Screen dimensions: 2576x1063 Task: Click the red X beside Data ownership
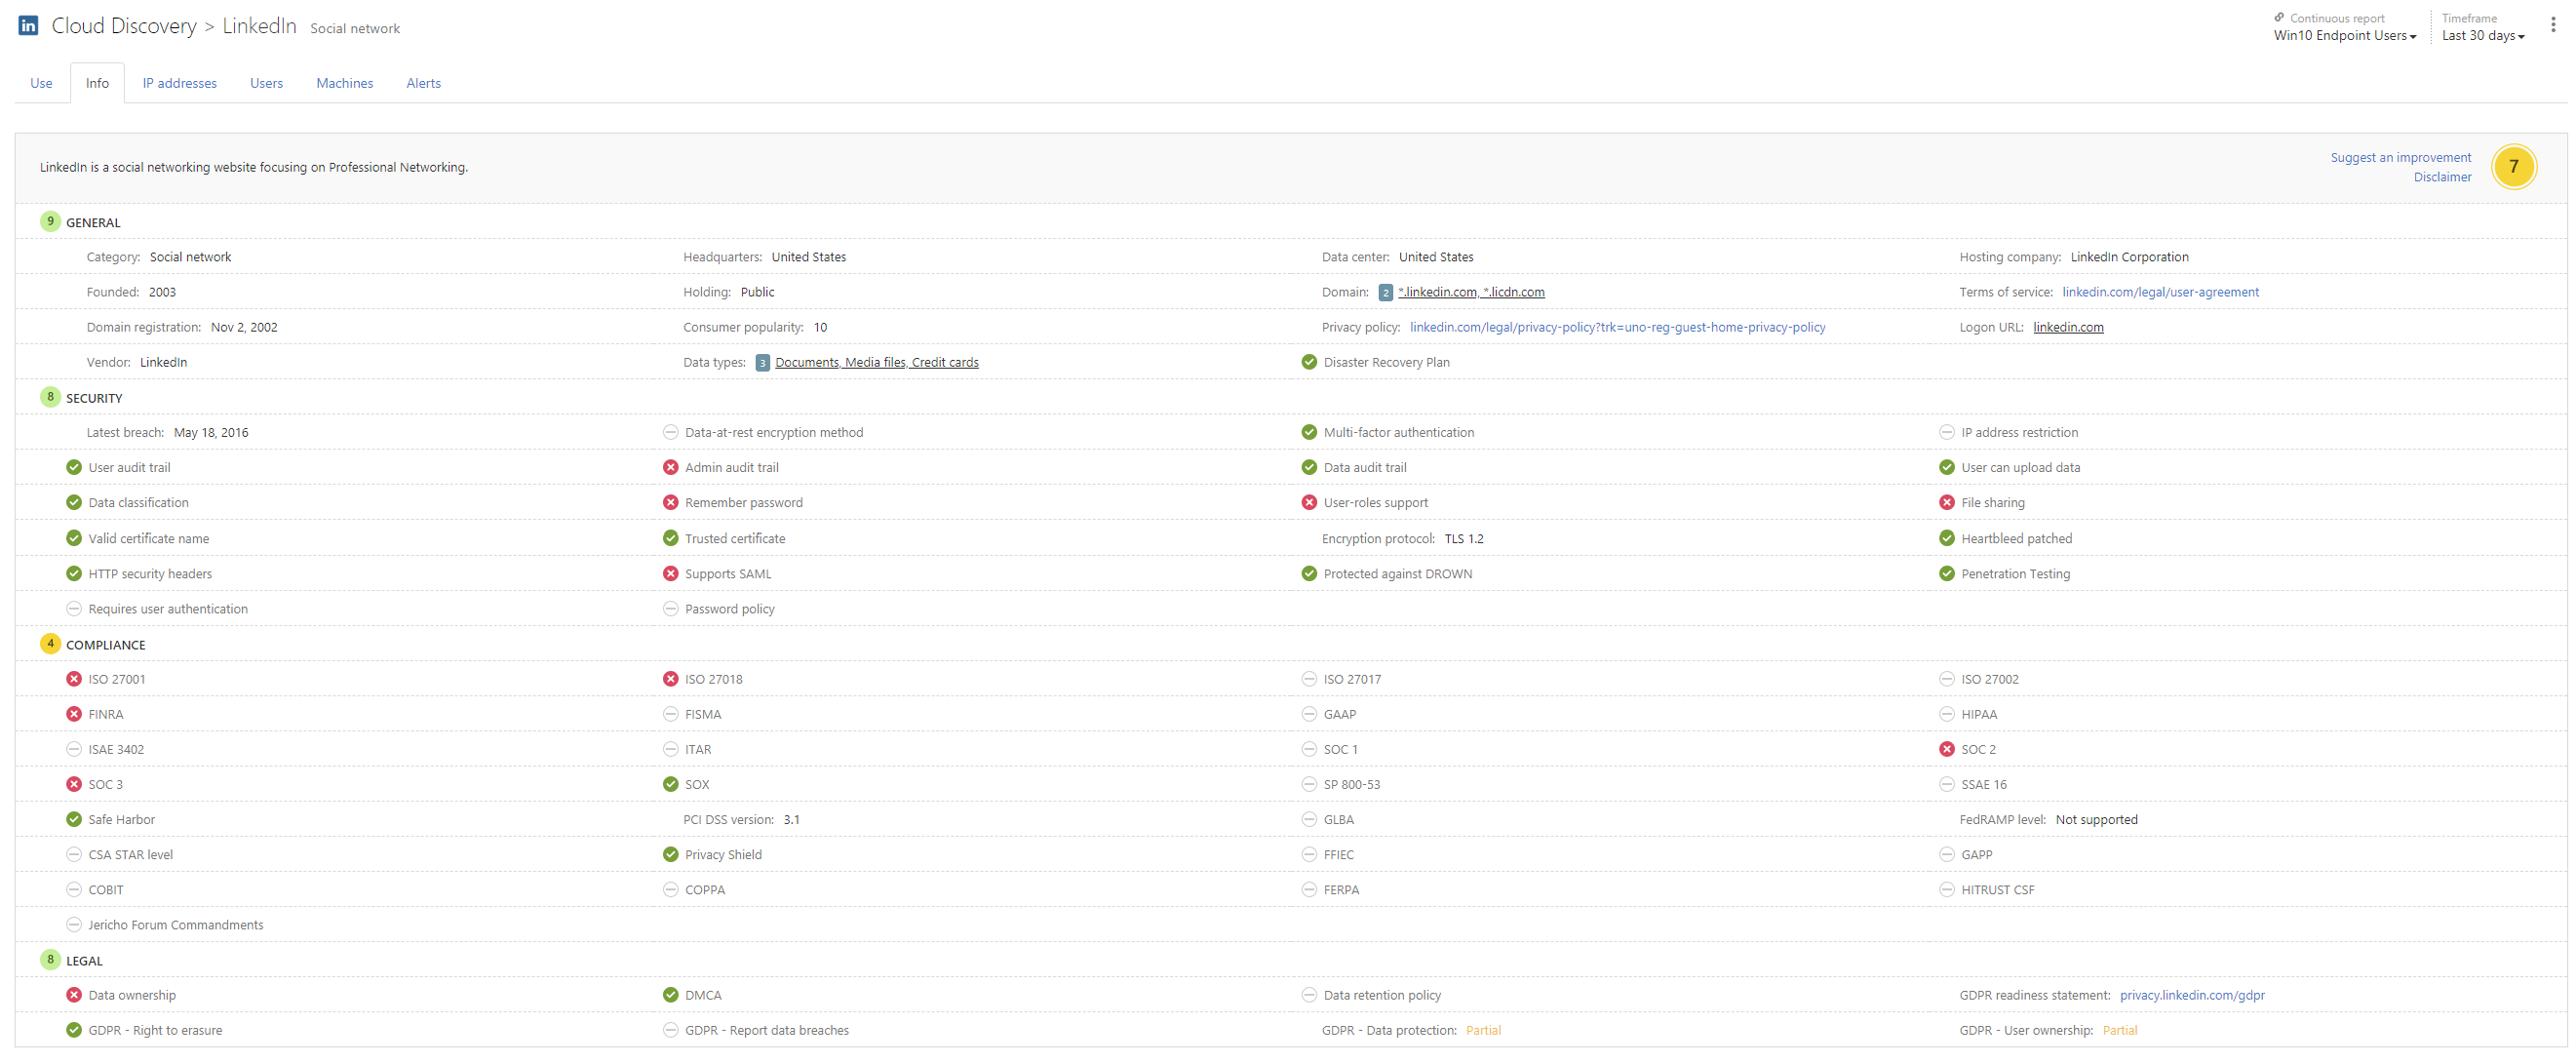tap(73, 995)
